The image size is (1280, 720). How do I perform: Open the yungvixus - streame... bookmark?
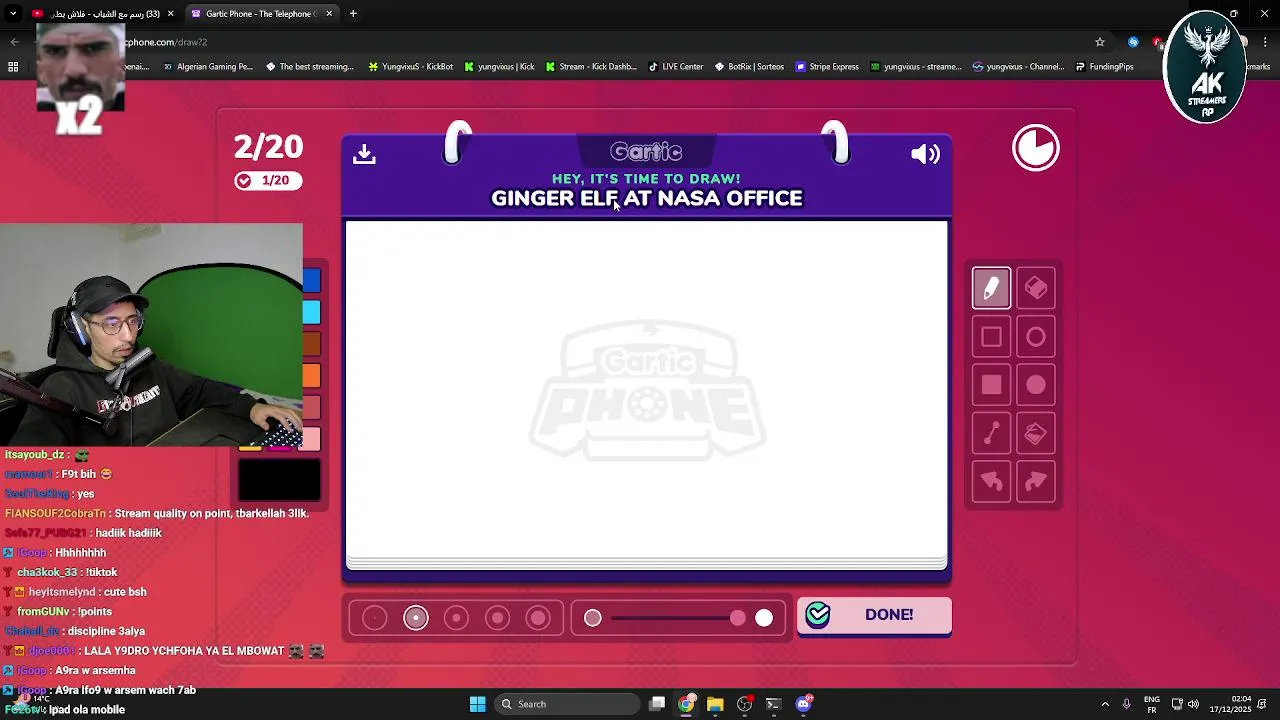pos(915,67)
